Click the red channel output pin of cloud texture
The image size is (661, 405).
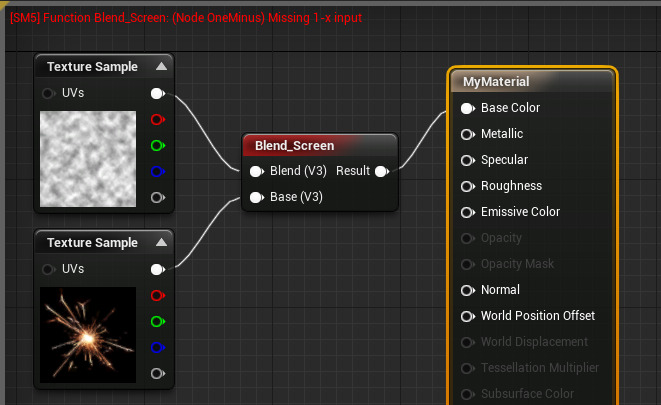coord(157,120)
